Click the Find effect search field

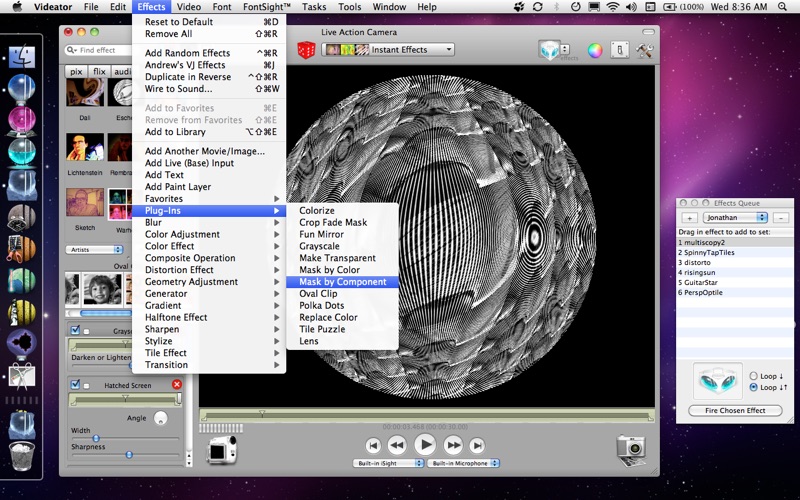point(98,50)
